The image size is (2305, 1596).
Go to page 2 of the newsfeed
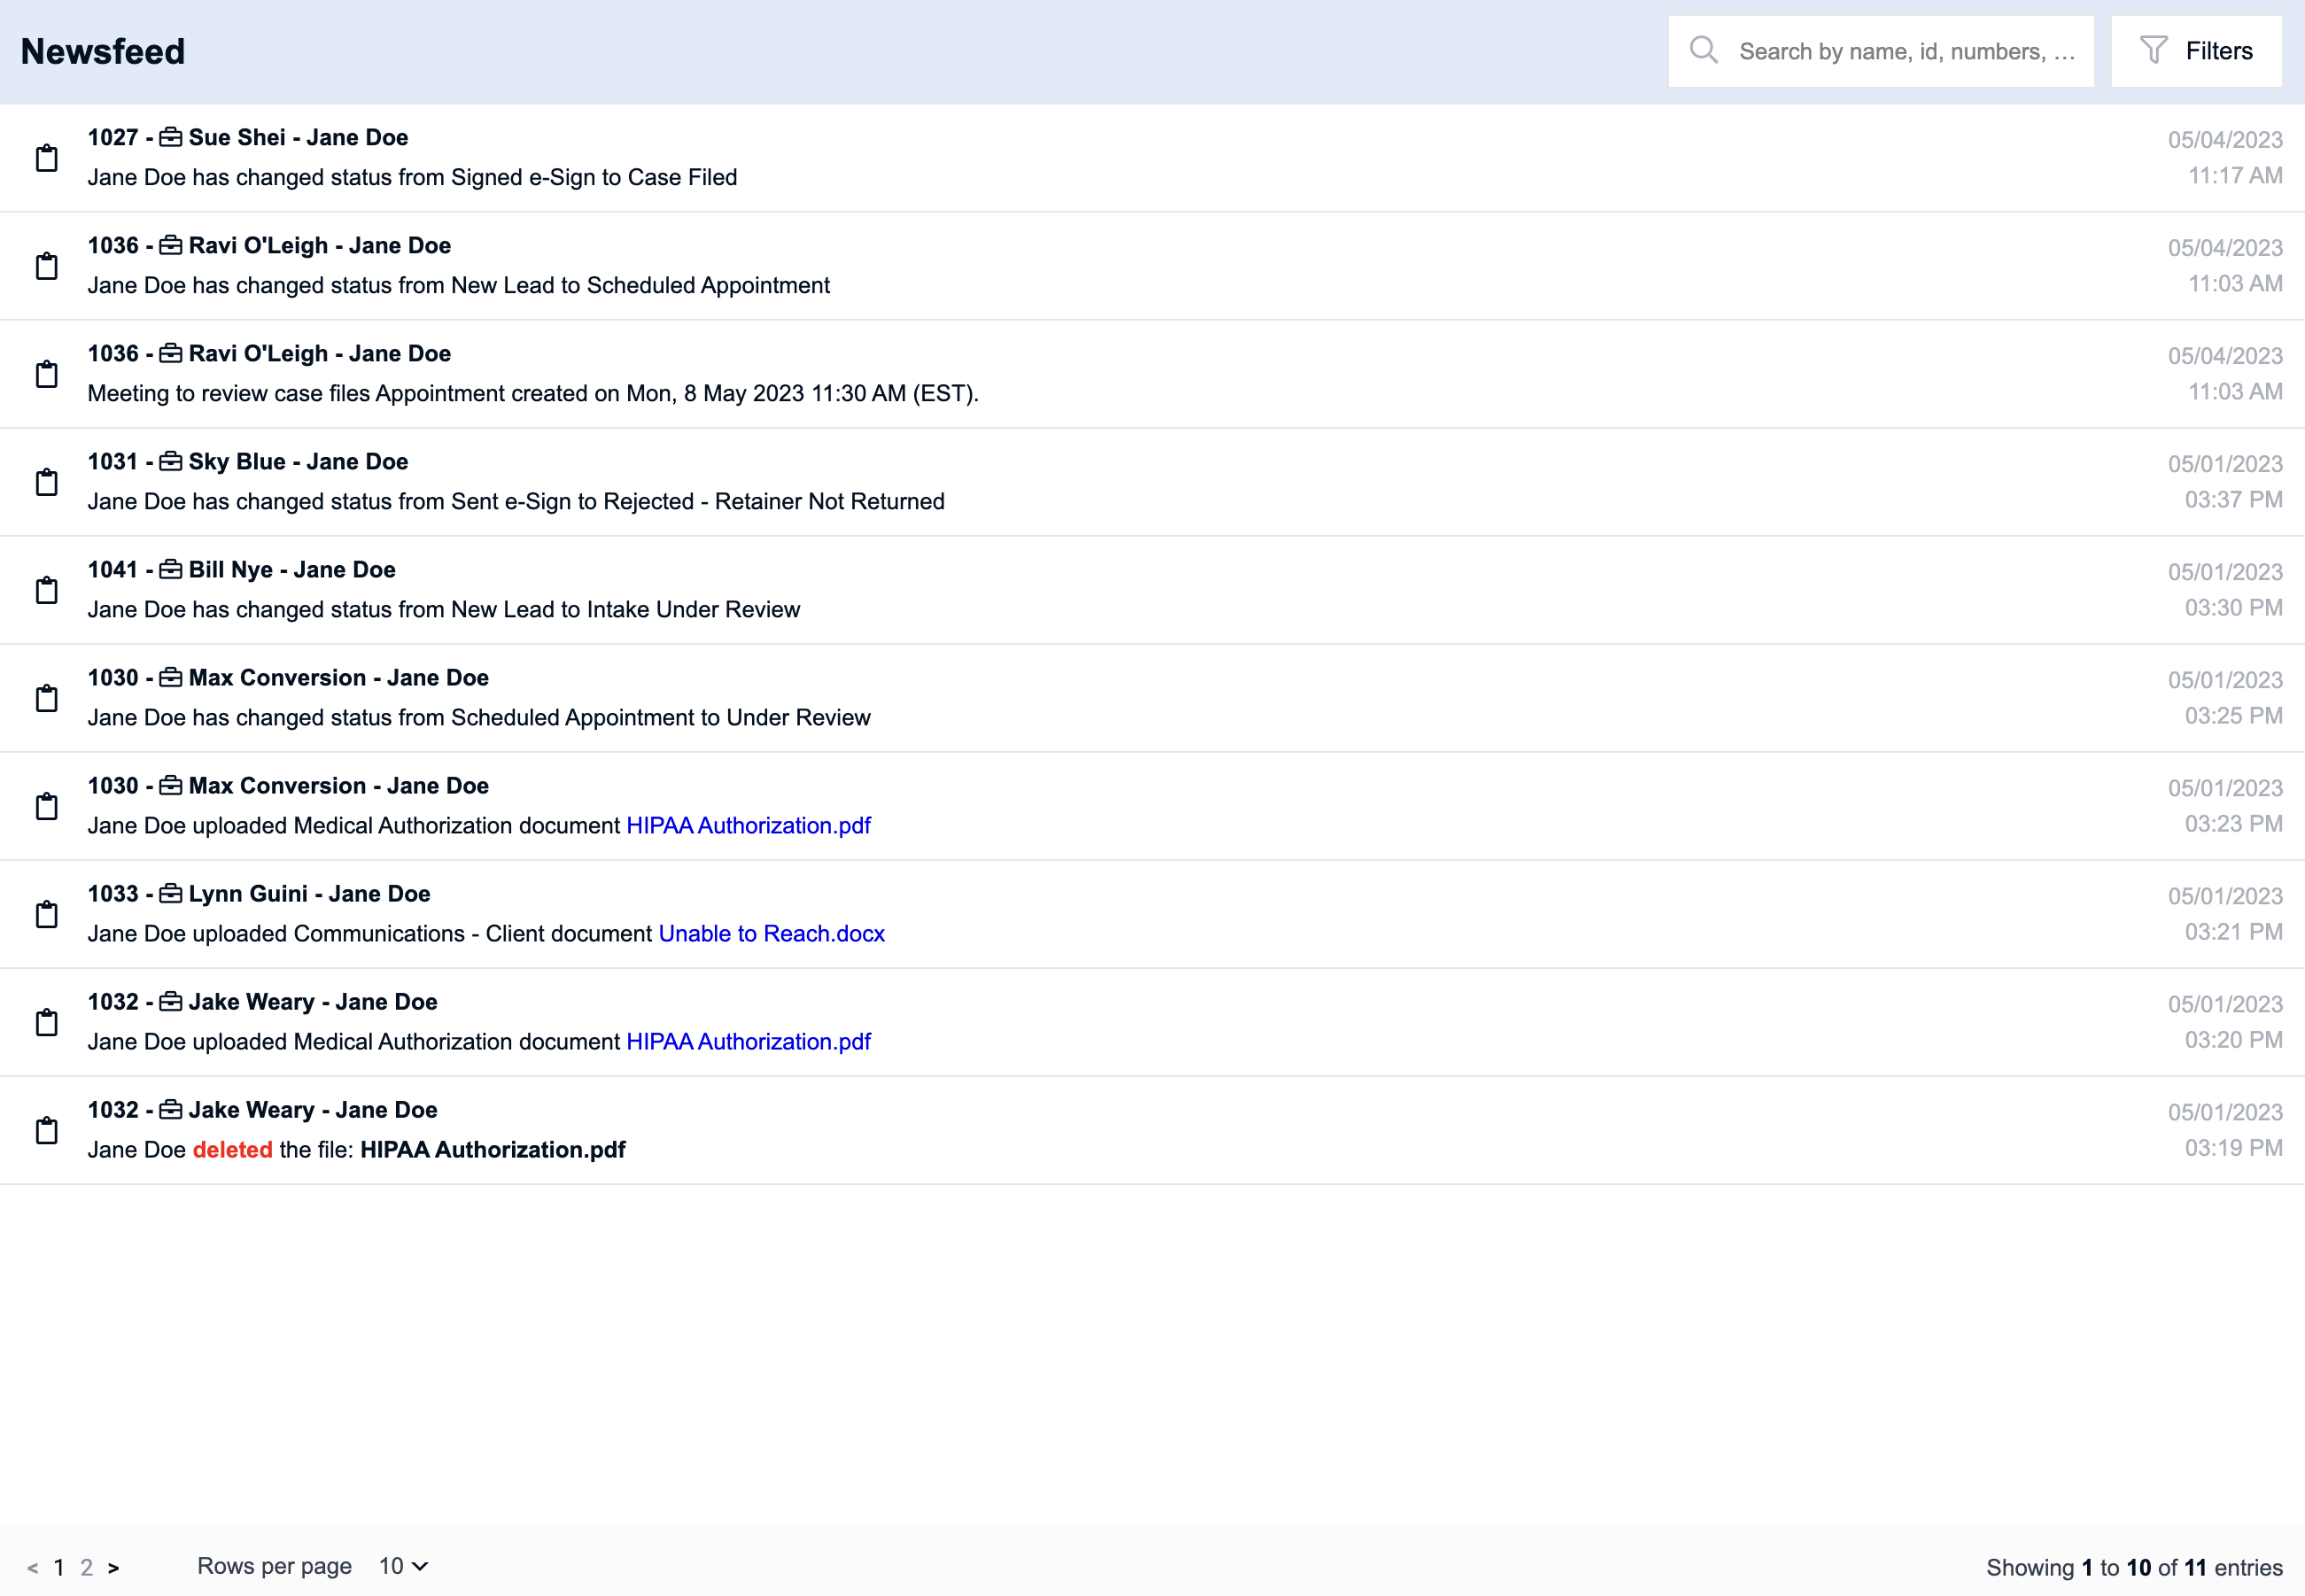[87, 1567]
